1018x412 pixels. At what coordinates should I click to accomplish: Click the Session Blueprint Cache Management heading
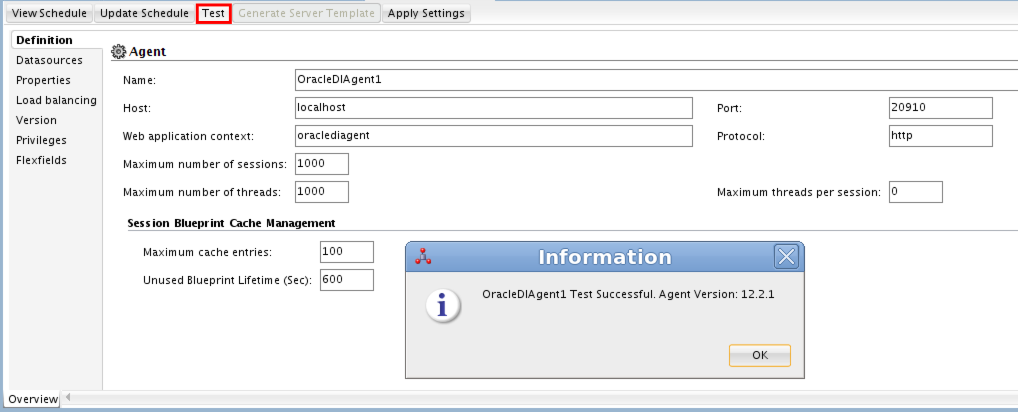(232, 223)
